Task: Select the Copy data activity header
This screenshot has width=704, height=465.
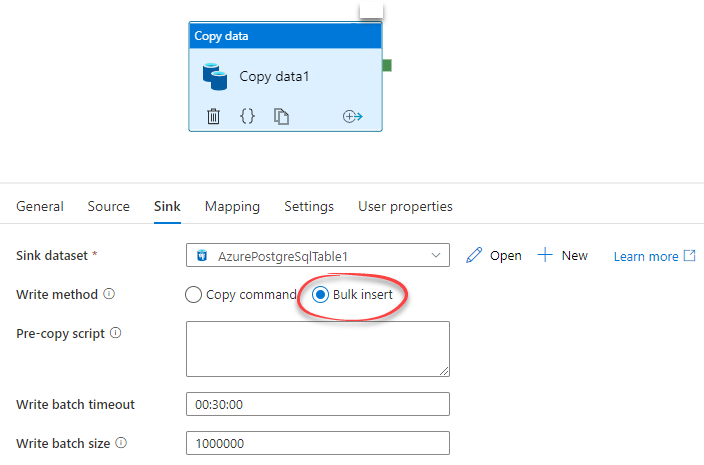Action: click(x=286, y=35)
